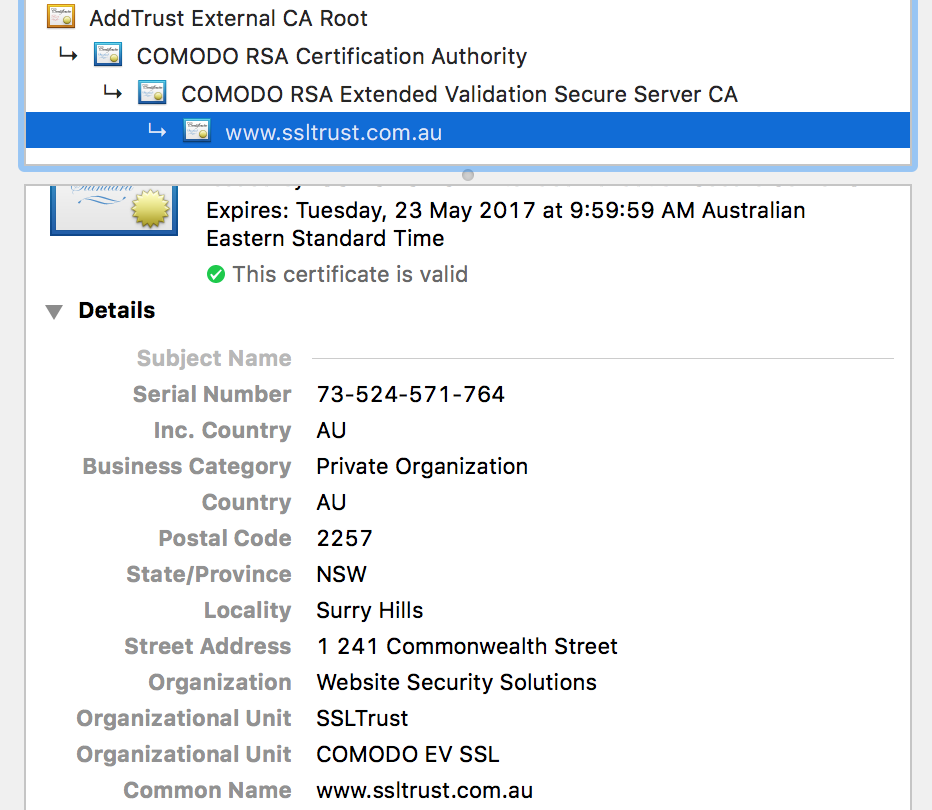Screen dimensions: 932x810
Task: Click the State/Province field label
Action: pyautogui.click(x=209, y=574)
